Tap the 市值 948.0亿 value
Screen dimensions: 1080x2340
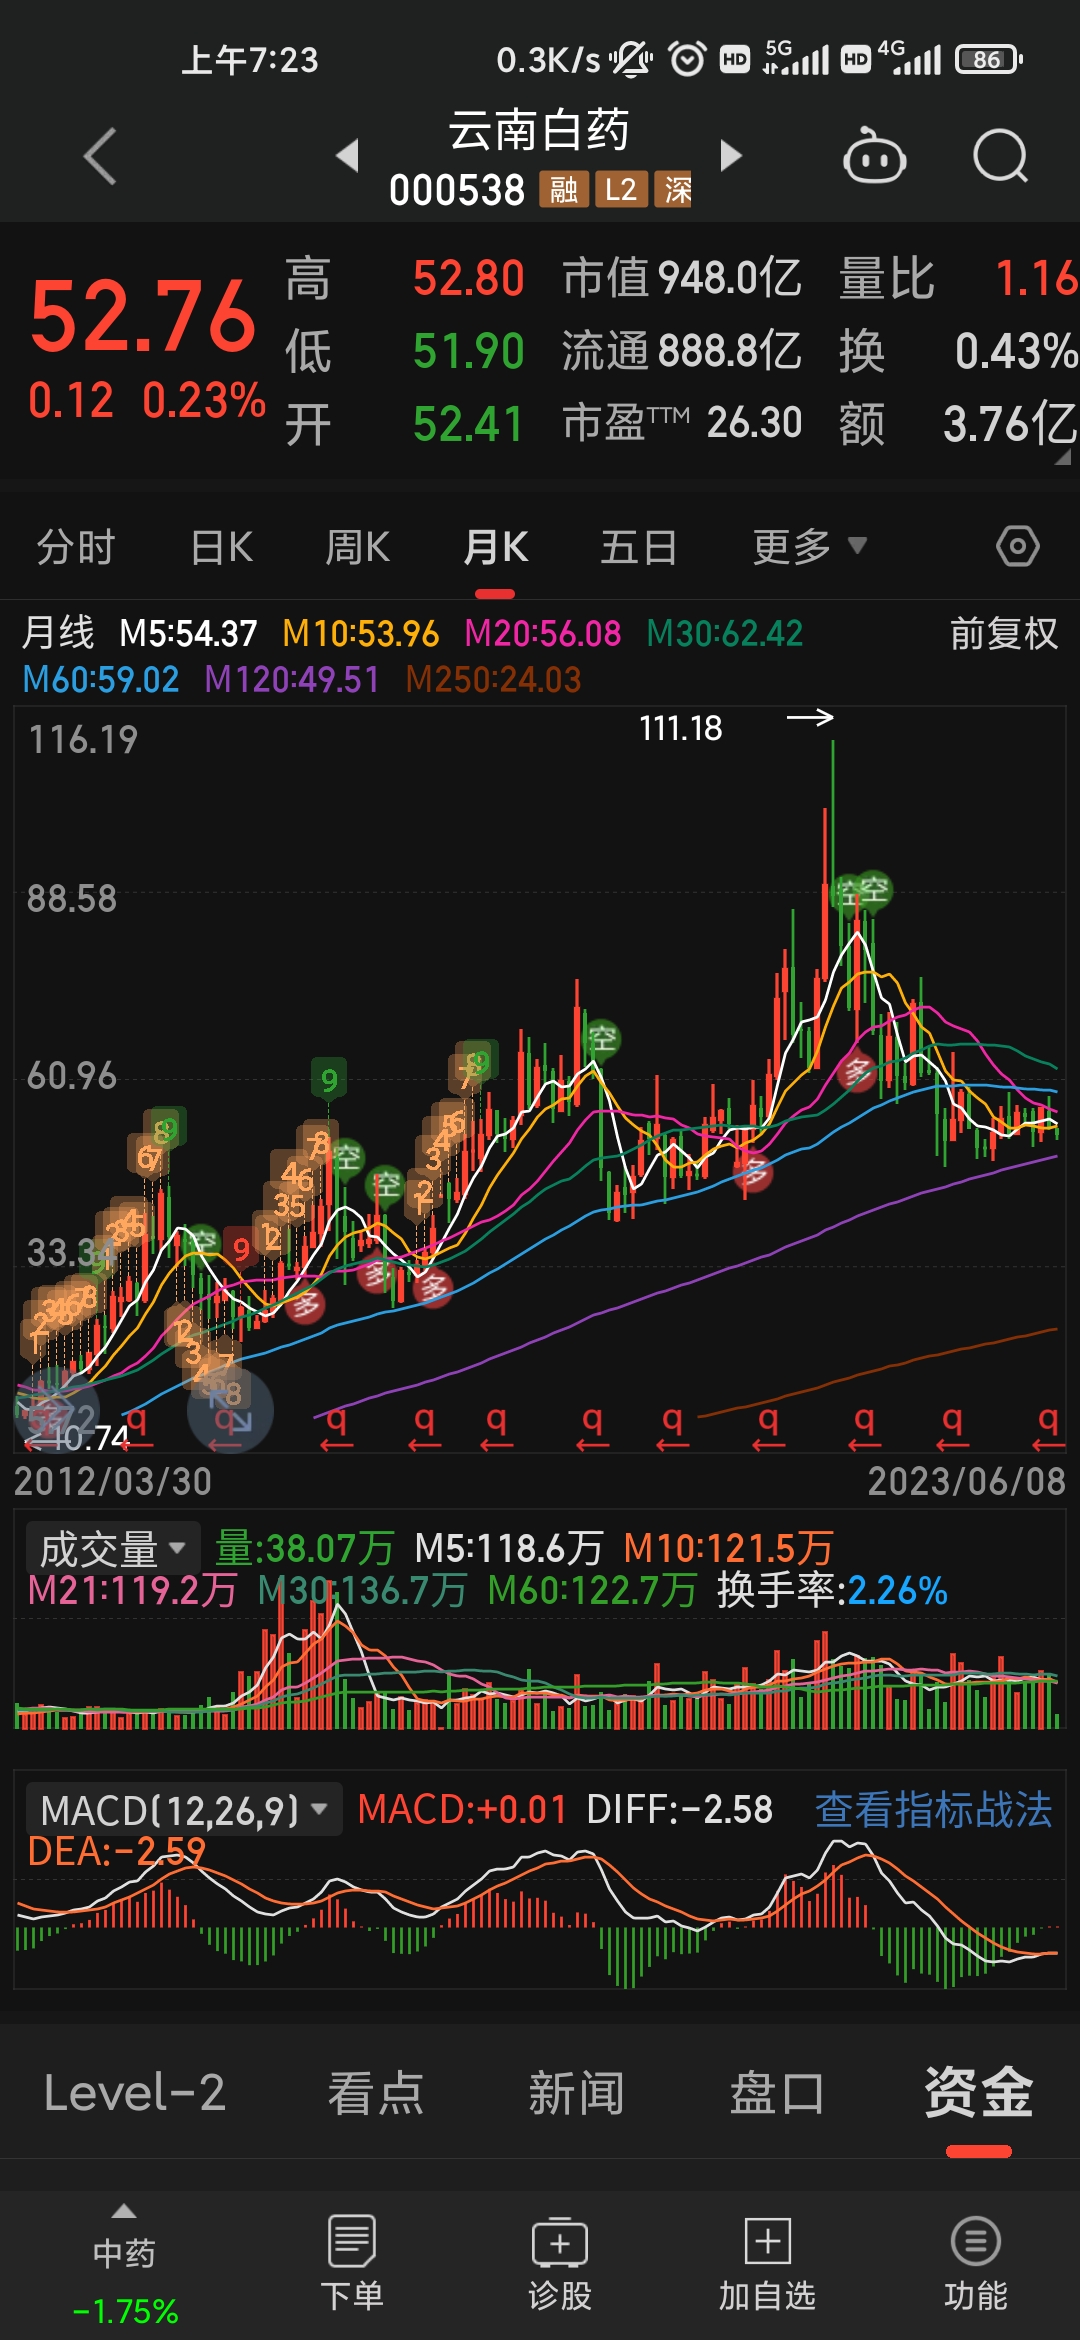coord(682,278)
